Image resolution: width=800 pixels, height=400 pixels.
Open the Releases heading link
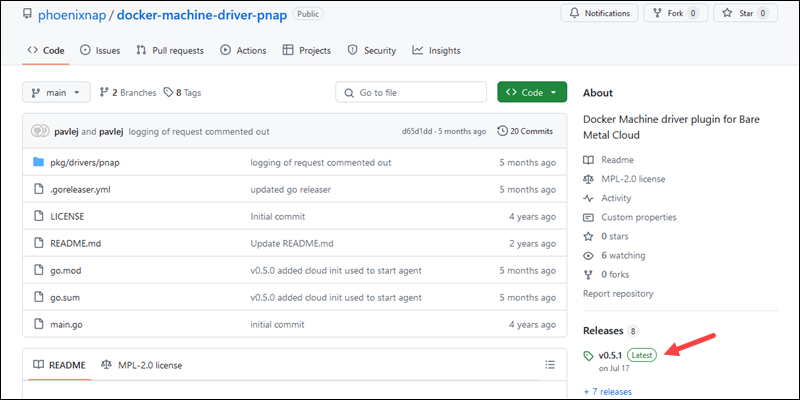603,331
